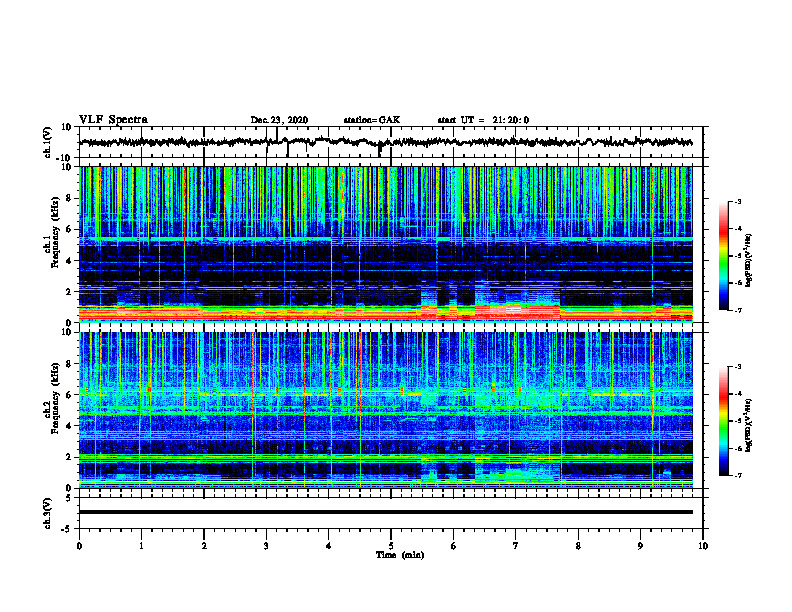Click the ch.1 spectrogram color bar
The height and width of the screenshot is (612, 792).
point(724,255)
